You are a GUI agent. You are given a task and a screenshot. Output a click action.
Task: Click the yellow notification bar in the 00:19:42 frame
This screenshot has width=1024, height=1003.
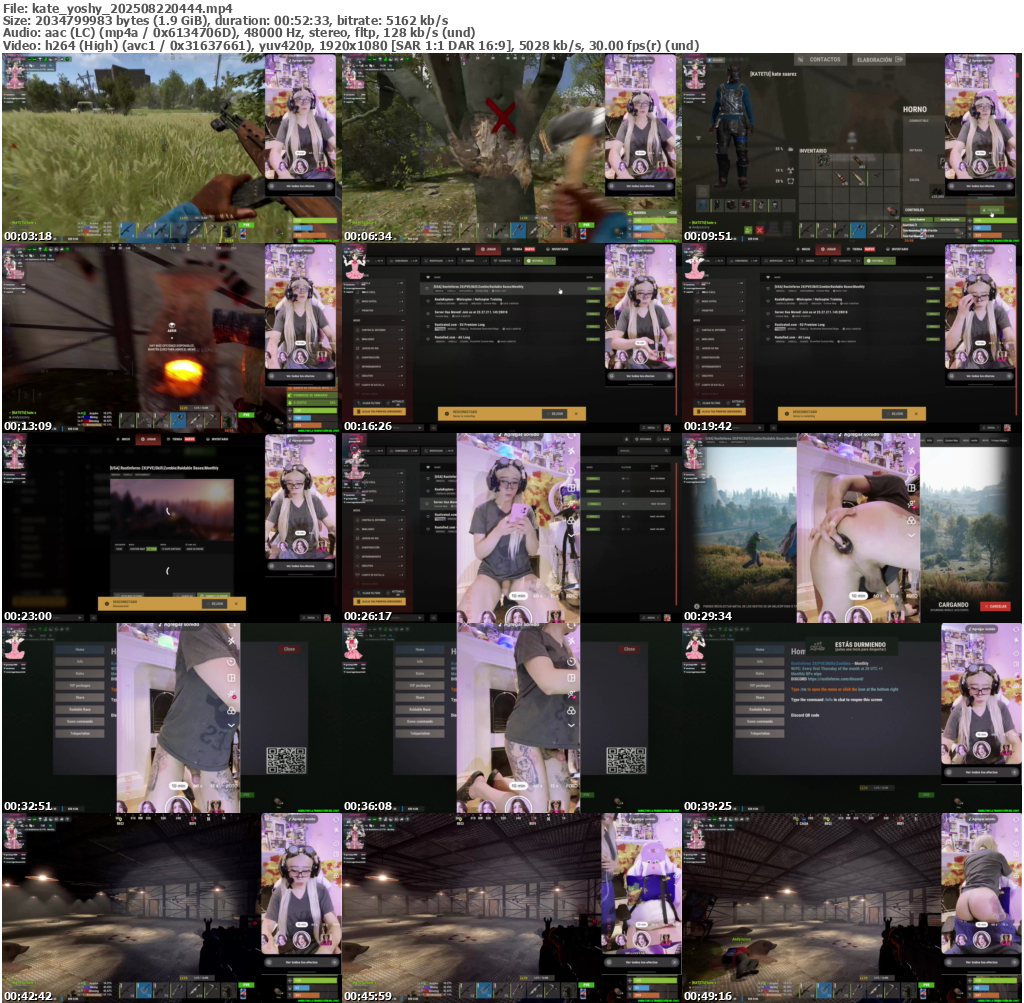(852, 413)
